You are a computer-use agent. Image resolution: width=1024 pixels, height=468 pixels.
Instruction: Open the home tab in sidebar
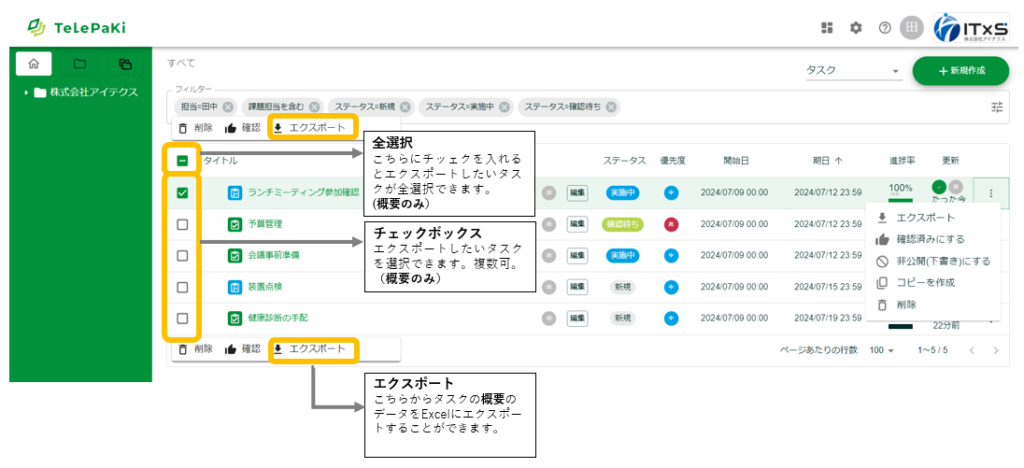[x=34, y=65]
